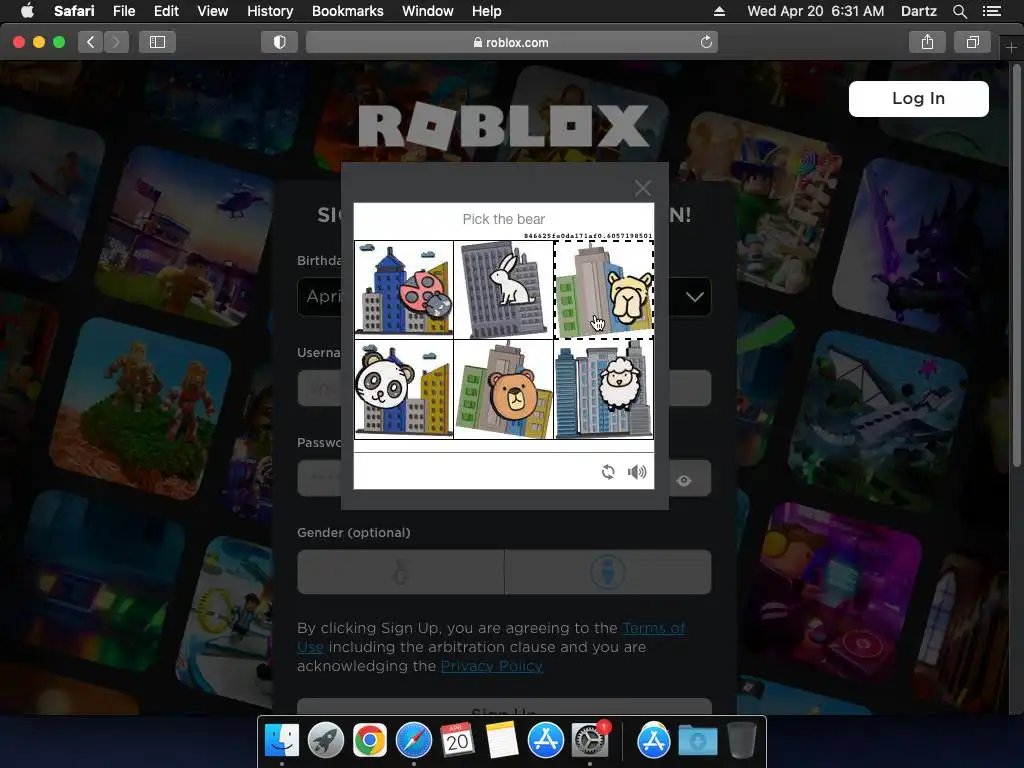Go forward in Safari
The image size is (1024, 768).
point(116,42)
